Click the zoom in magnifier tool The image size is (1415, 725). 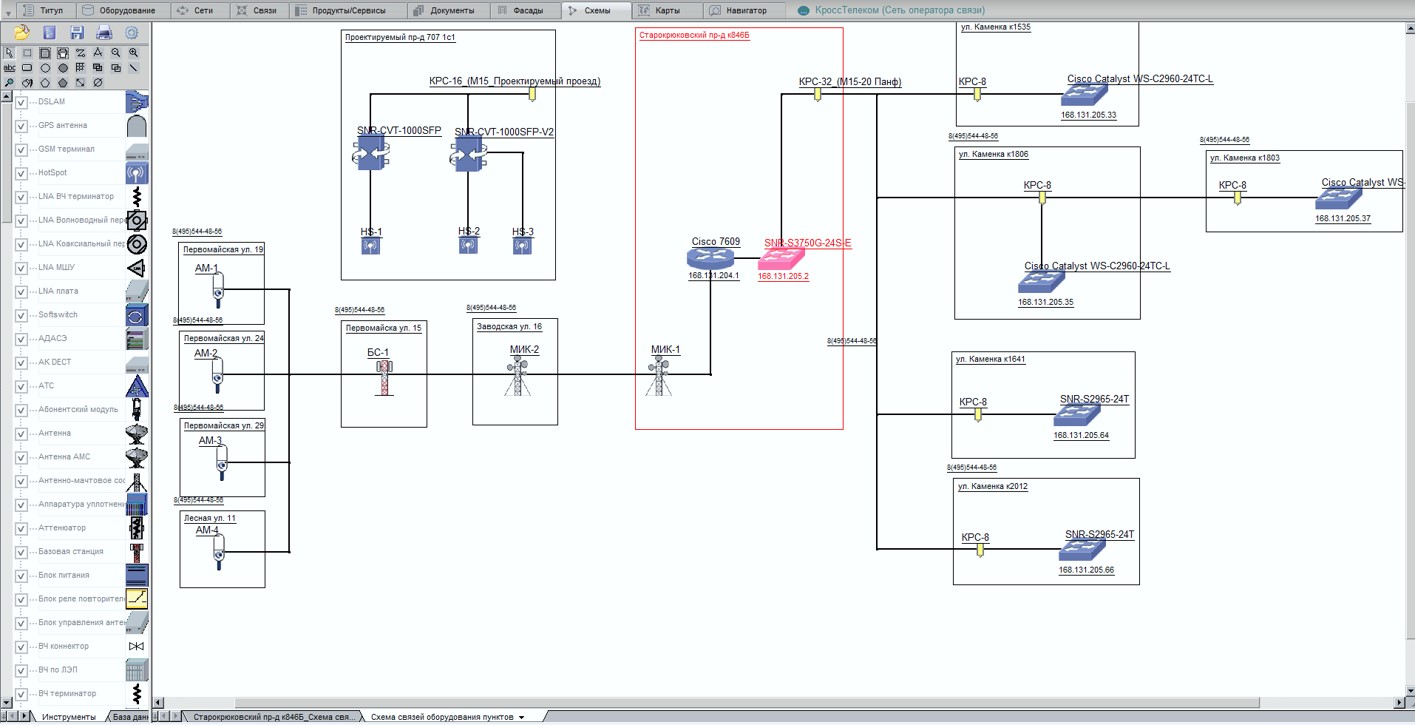click(x=133, y=53)
